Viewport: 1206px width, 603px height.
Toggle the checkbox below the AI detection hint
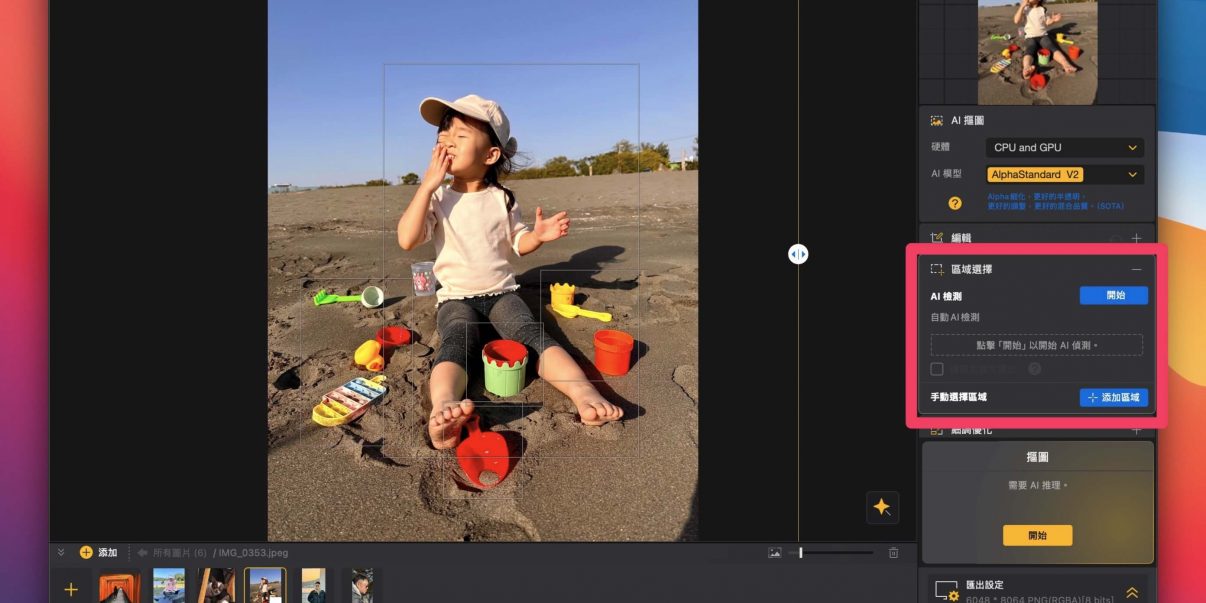(x=937, y=369)
